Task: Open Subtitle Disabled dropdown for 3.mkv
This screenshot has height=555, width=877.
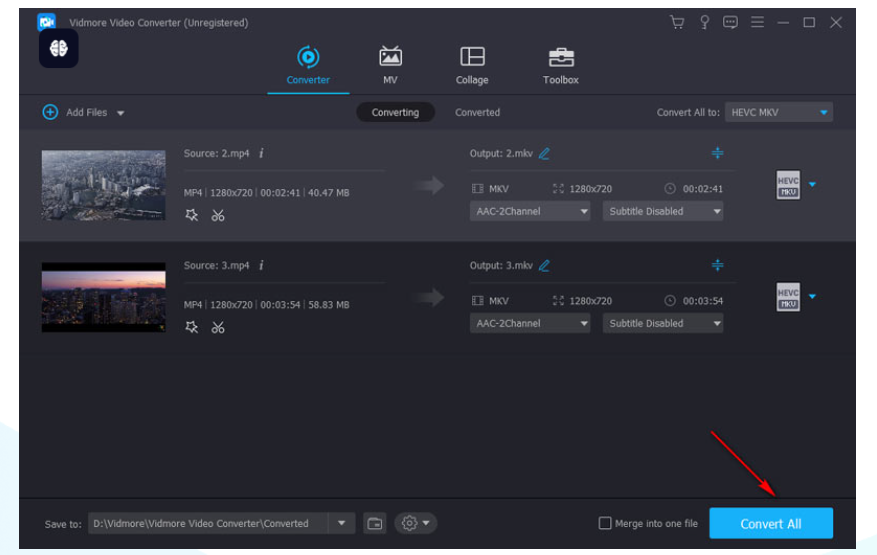Action: [x=663, y=323]
